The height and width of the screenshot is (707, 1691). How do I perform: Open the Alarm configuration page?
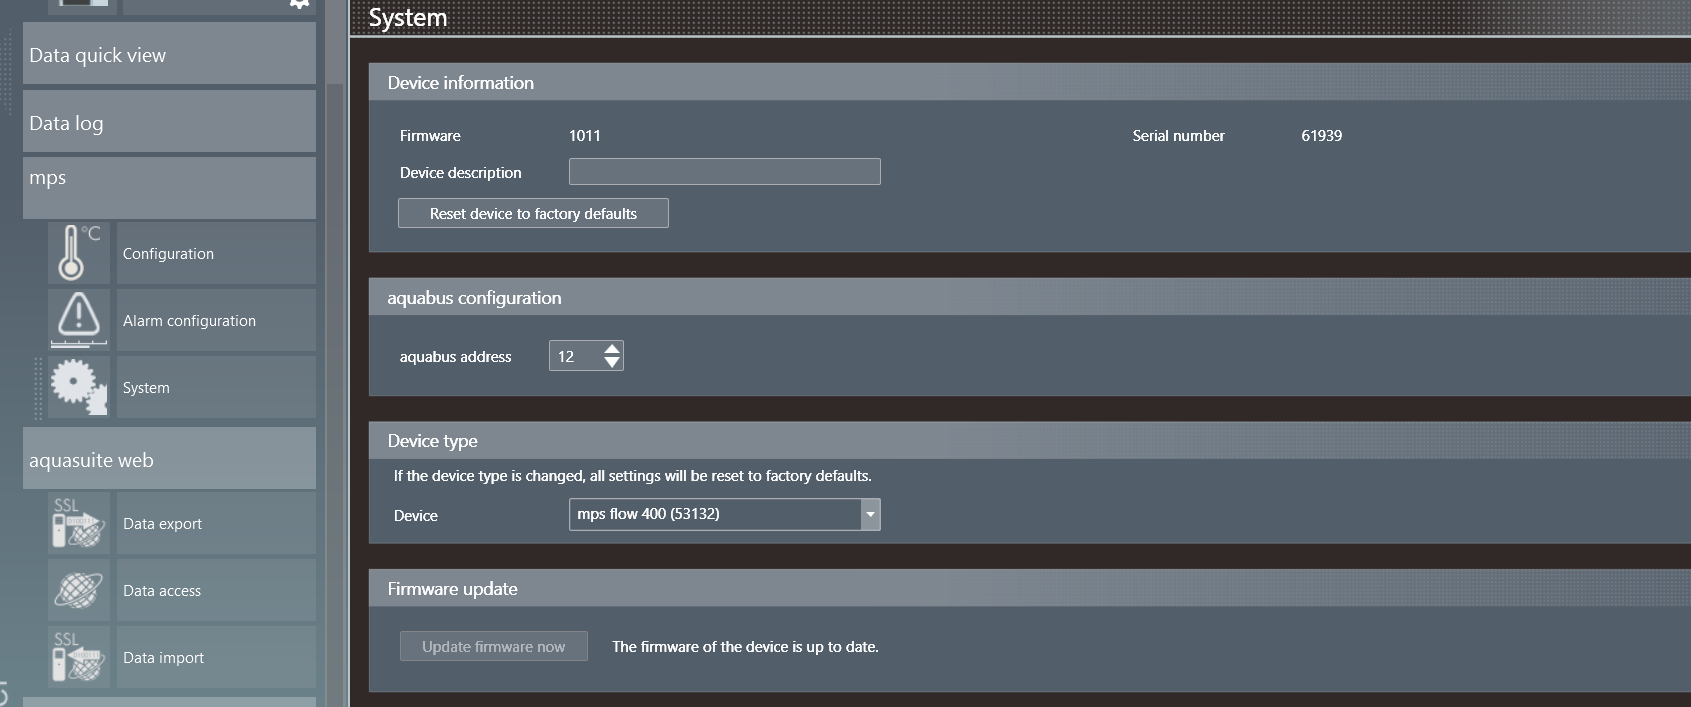[215, 321]
